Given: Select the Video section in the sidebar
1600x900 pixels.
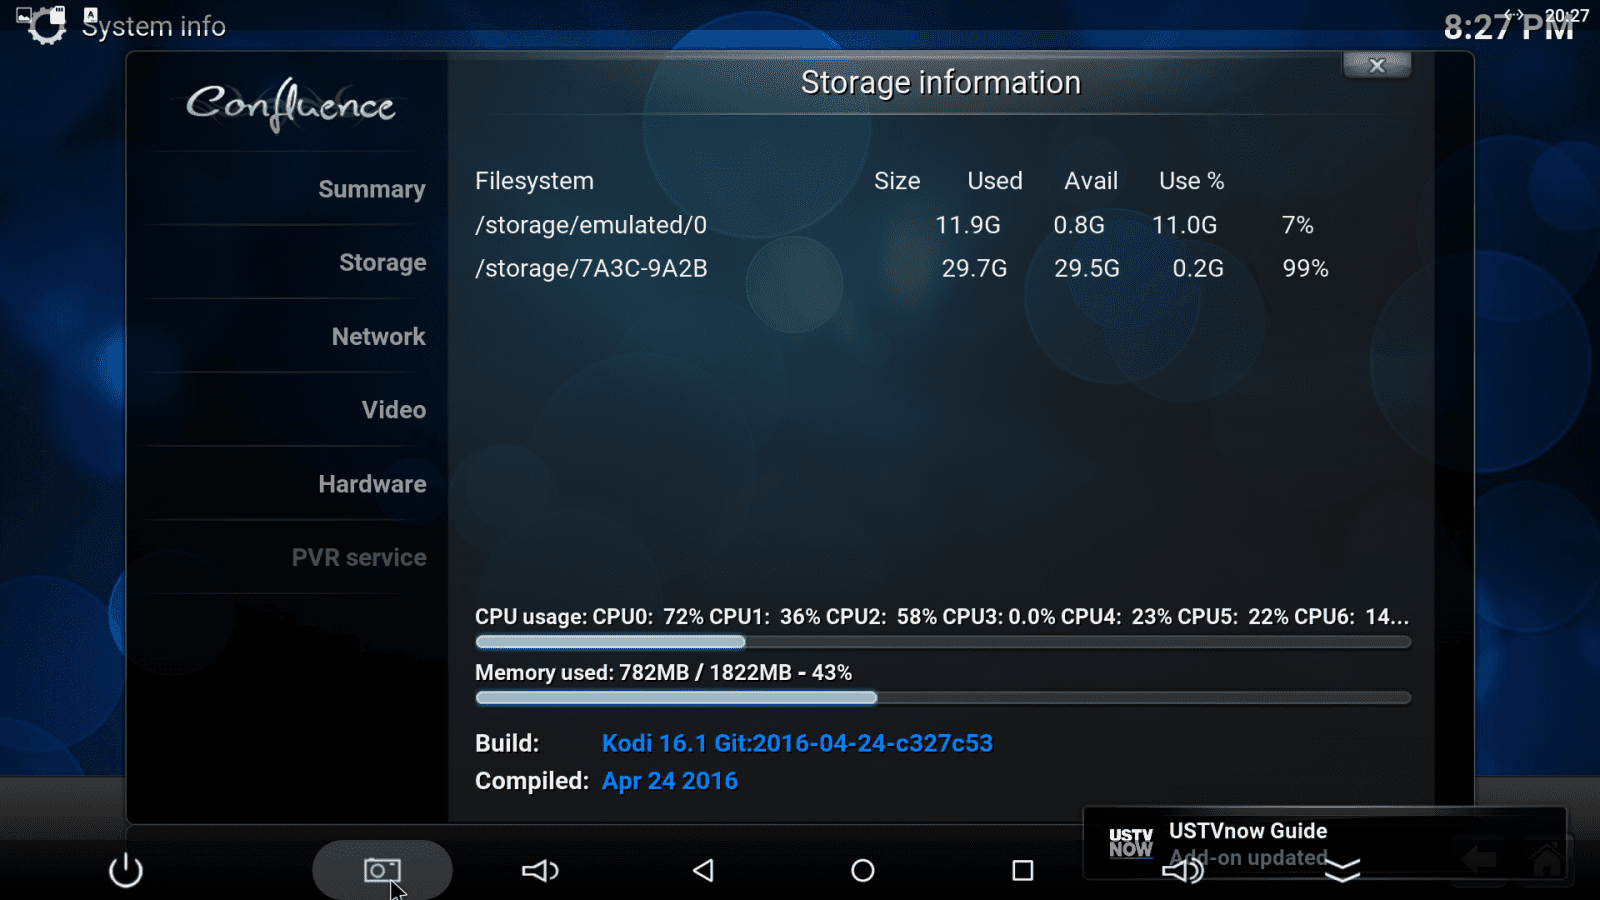Looking at the screenshot, I should click(x=393, y=410).
